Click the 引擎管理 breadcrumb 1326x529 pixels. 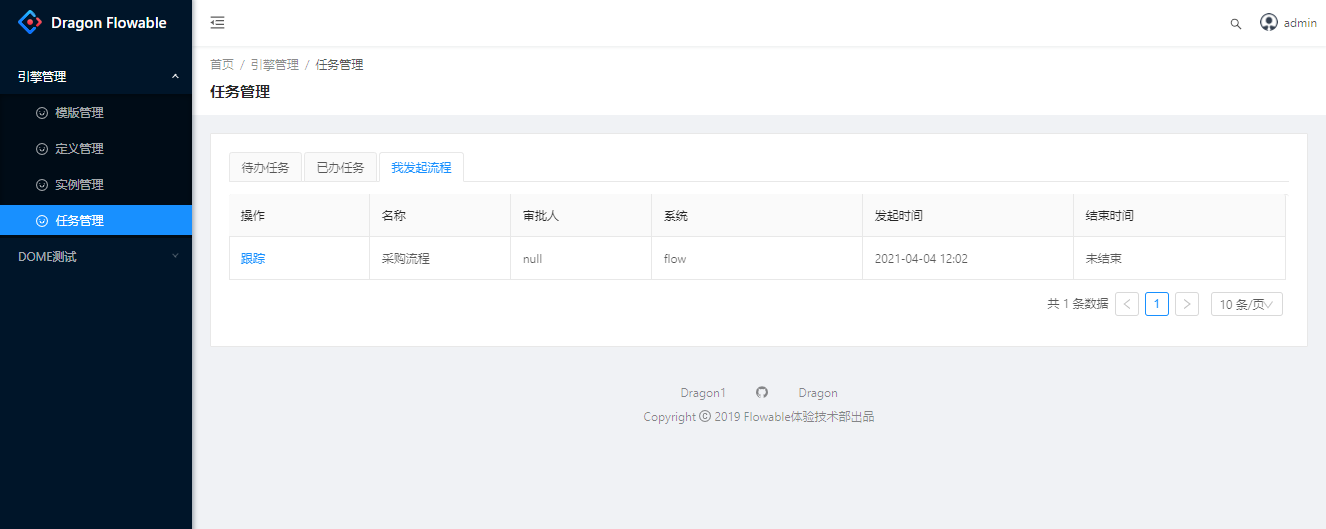(275, 64)
